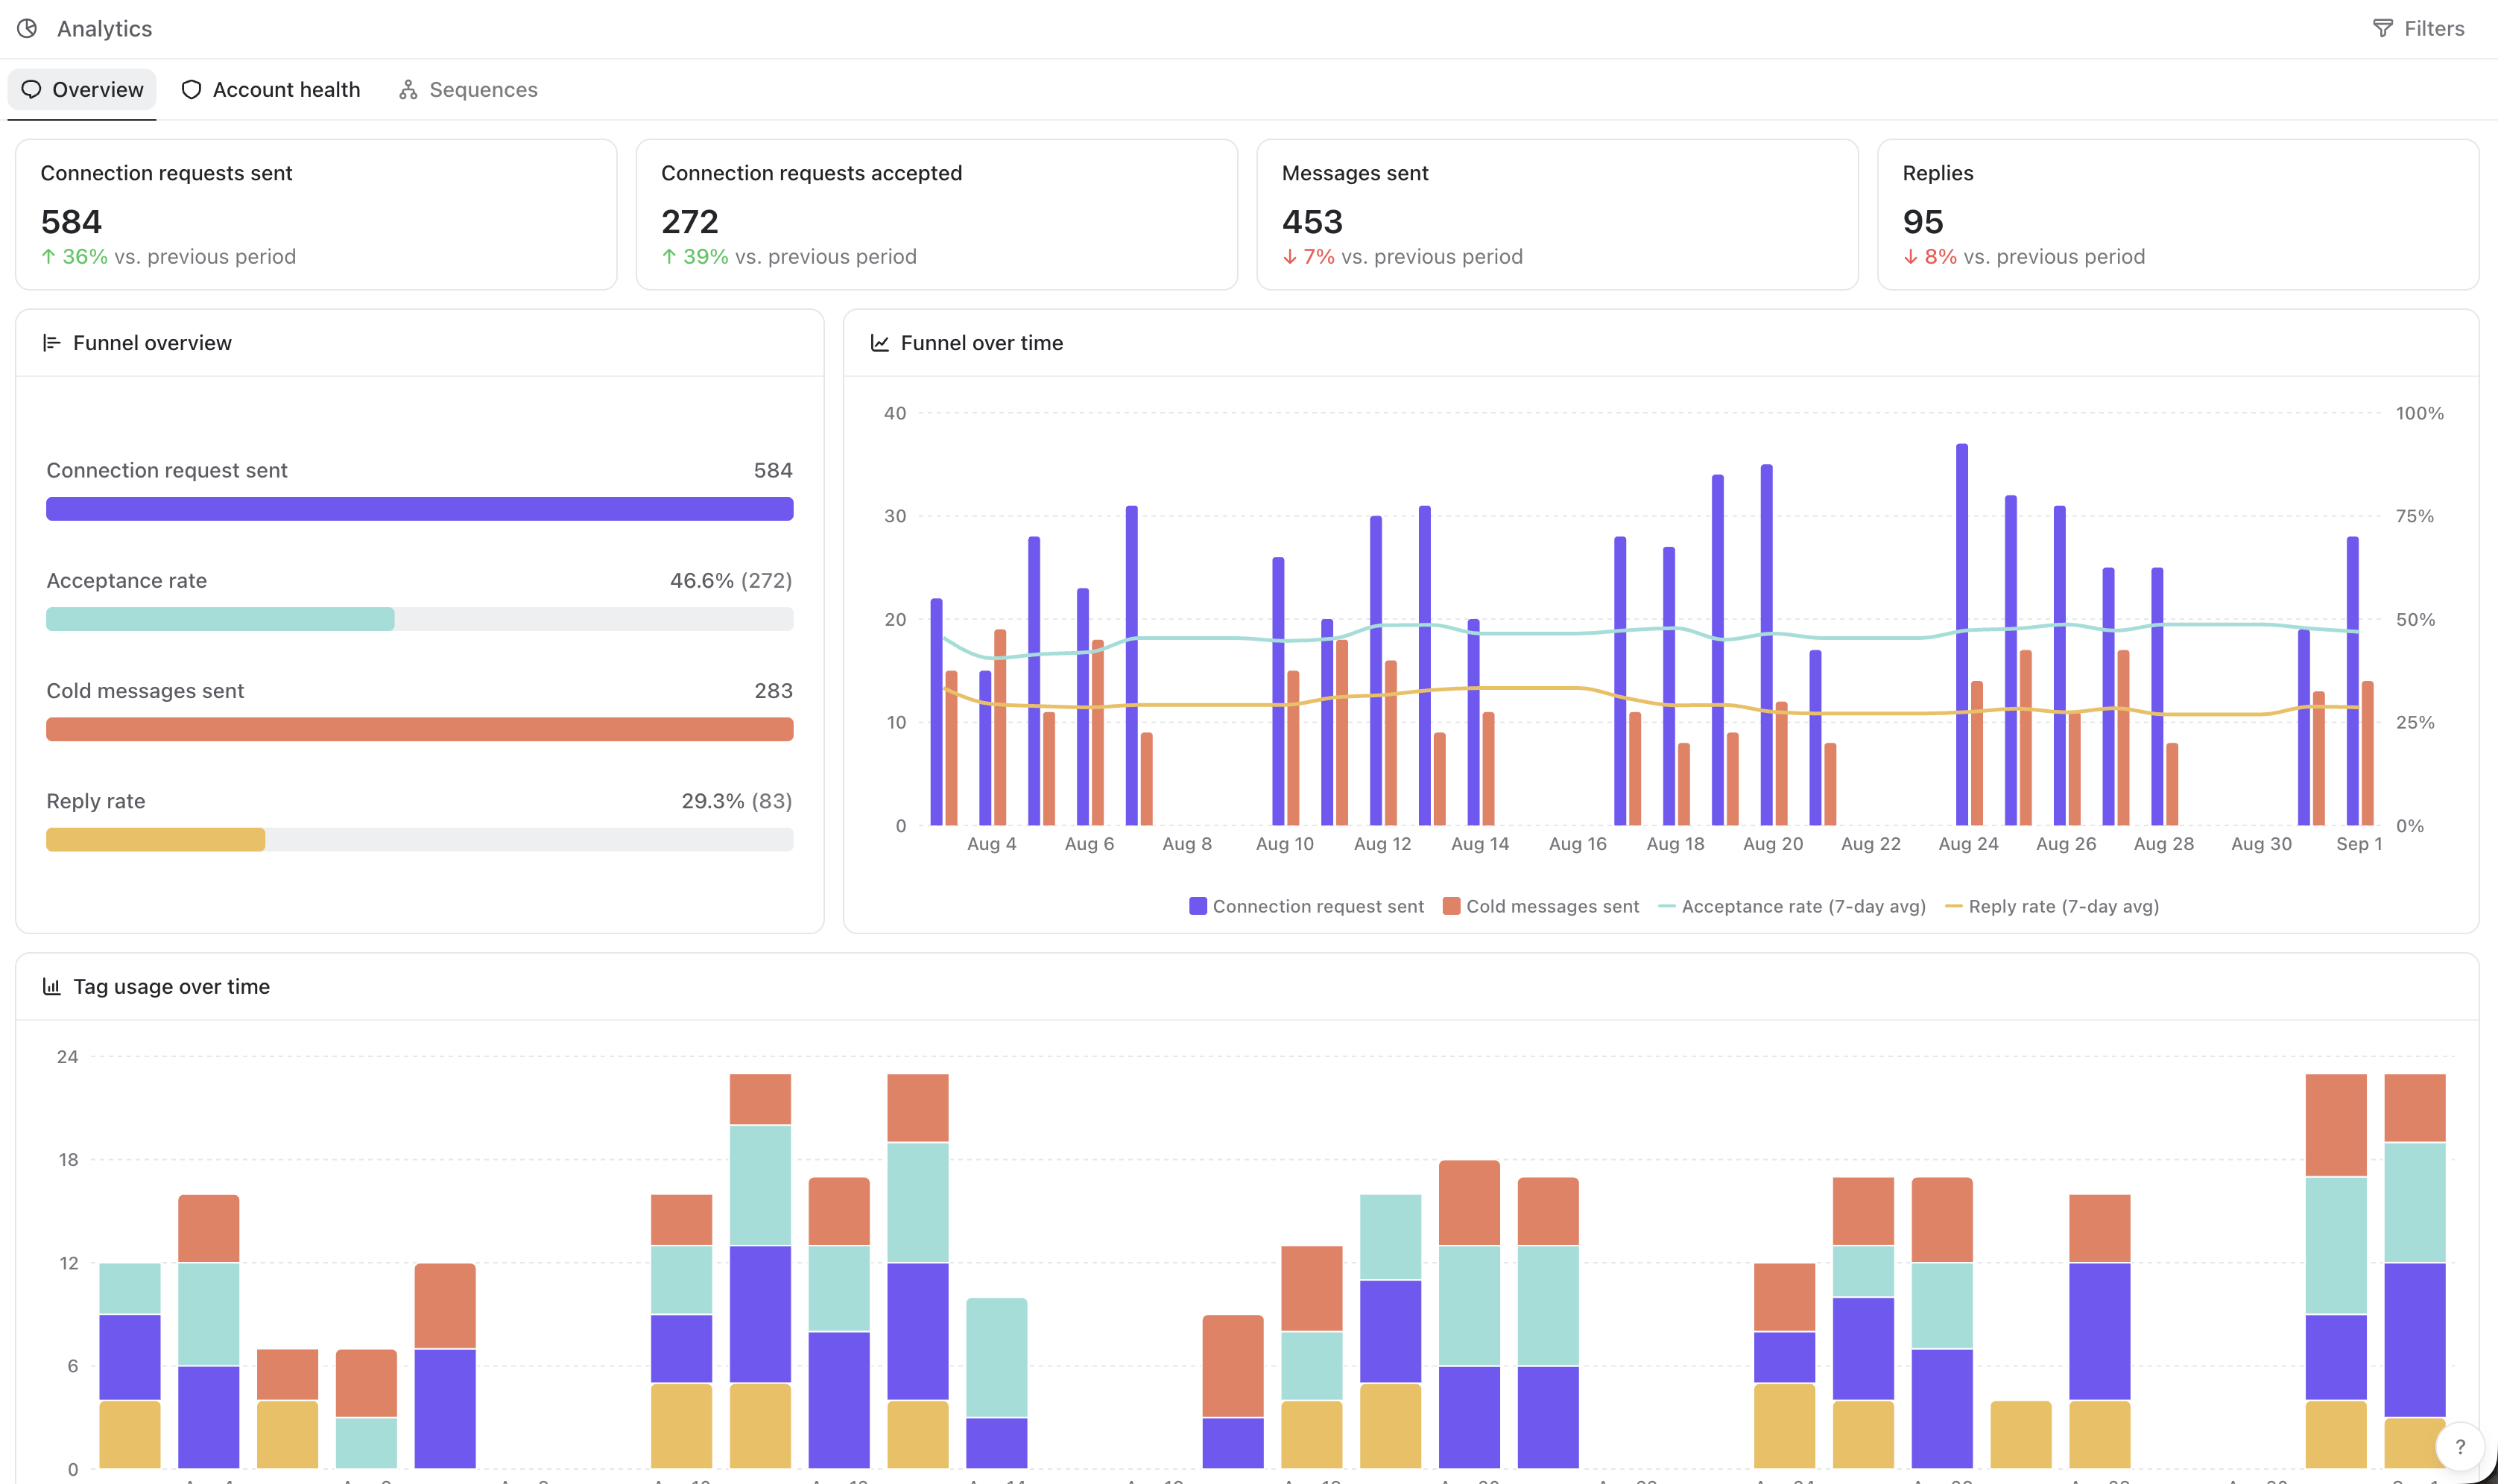Screen dimensions: 2498x1484
Task: Click the Replies card title
Action: pyautogui.click(x=1938, y=173)
